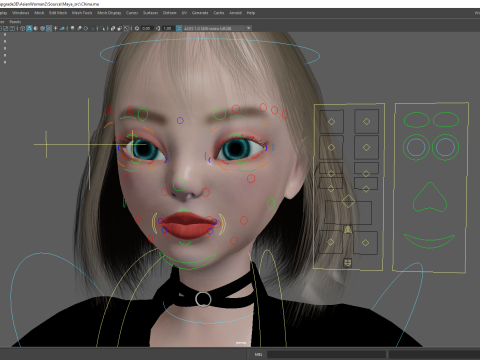The image size is (480, 360).
Task: Select top-right diamond handle in slider panel
Action: (366, 121)
